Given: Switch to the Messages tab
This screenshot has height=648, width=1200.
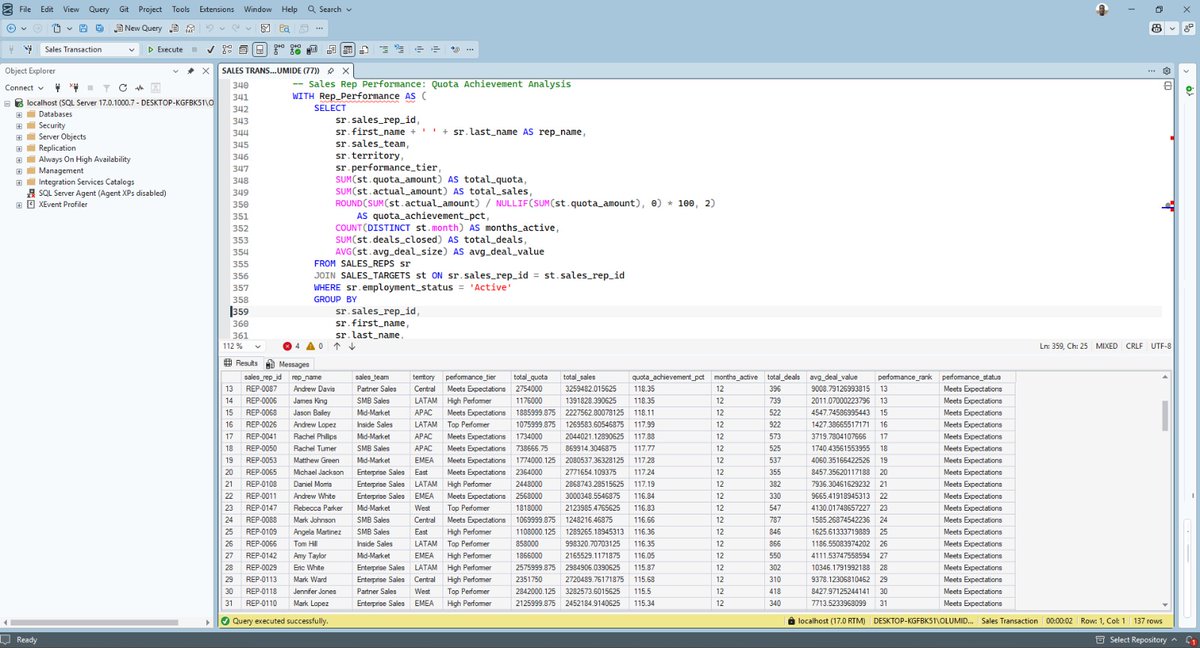Looking at the screenshot, I should [x=289, y=364].
